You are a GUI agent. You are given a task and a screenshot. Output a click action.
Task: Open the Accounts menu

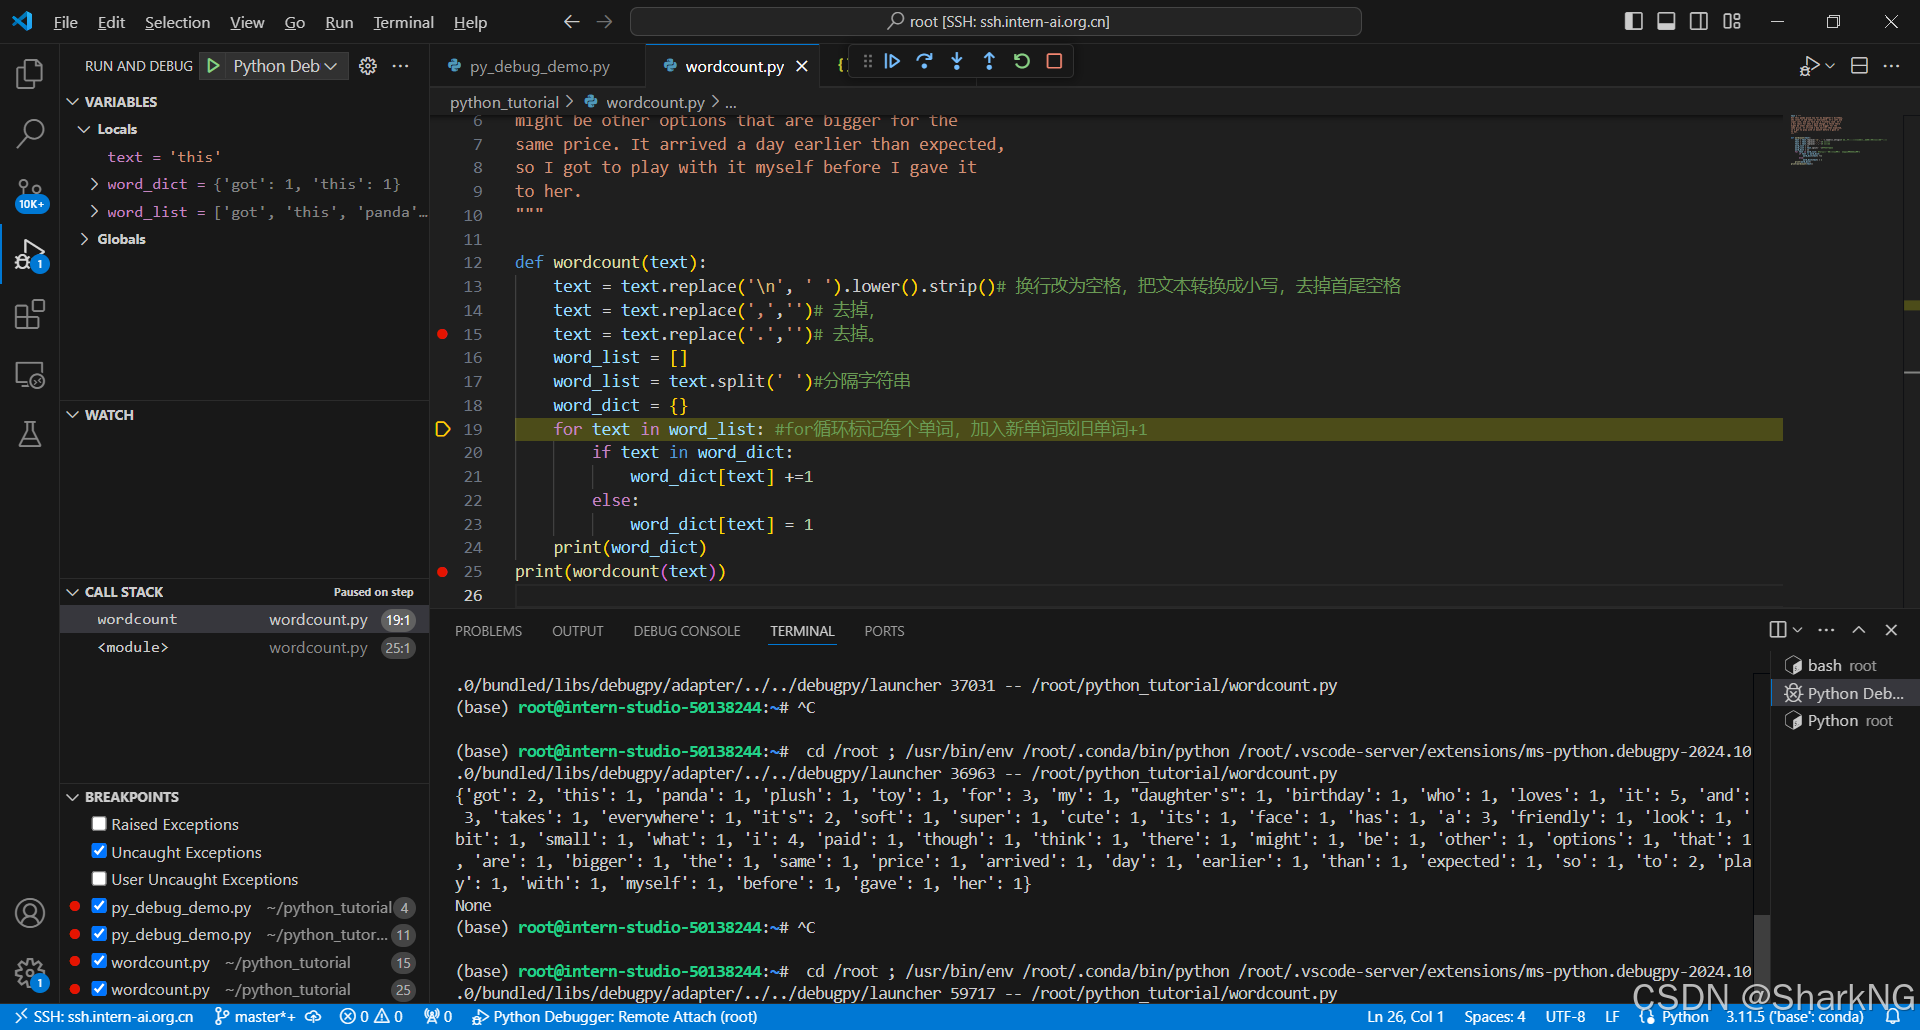click(30, 913)
